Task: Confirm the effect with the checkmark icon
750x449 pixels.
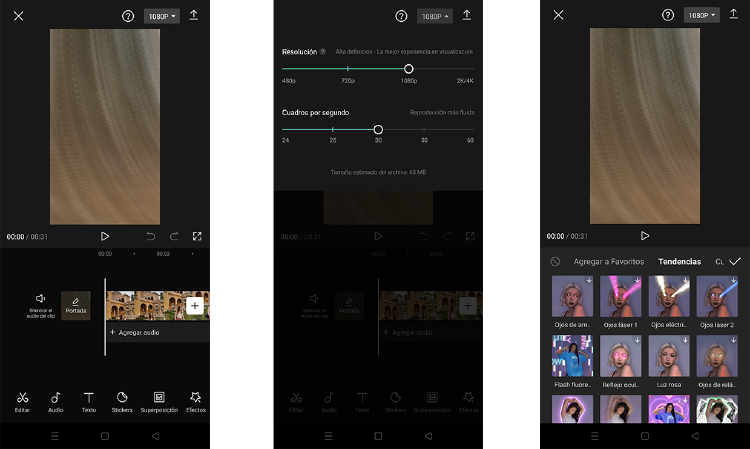Action: tap(735, 261)
